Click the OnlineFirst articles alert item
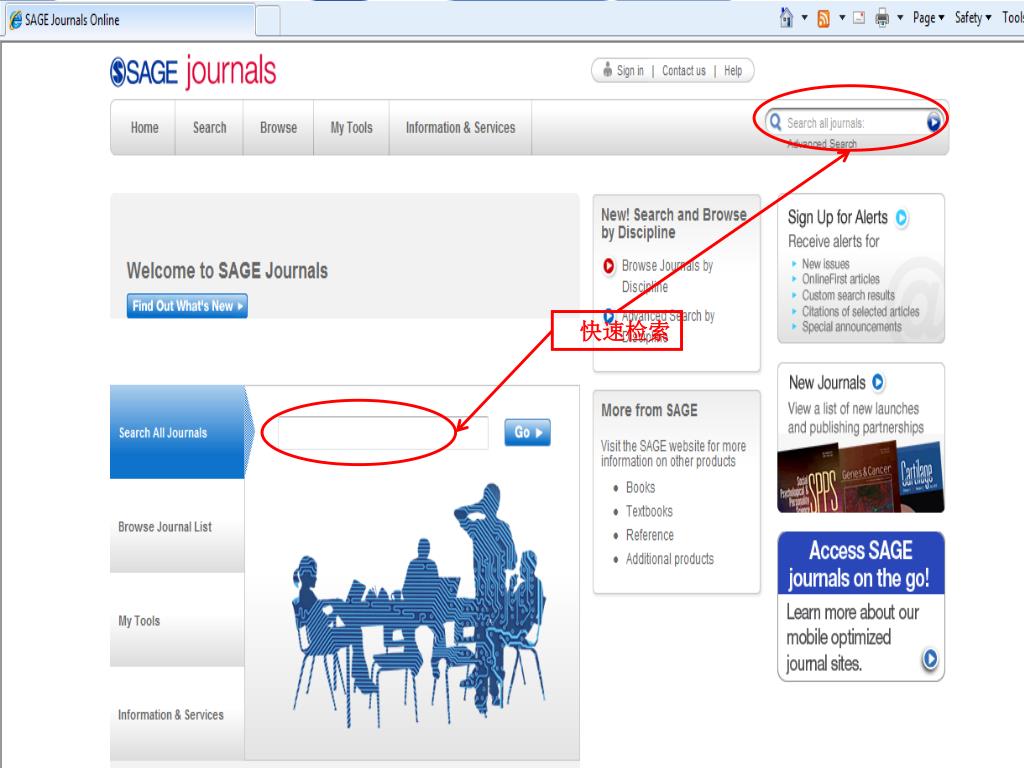This screenshot has height=768, width=1024. [840, 279]
